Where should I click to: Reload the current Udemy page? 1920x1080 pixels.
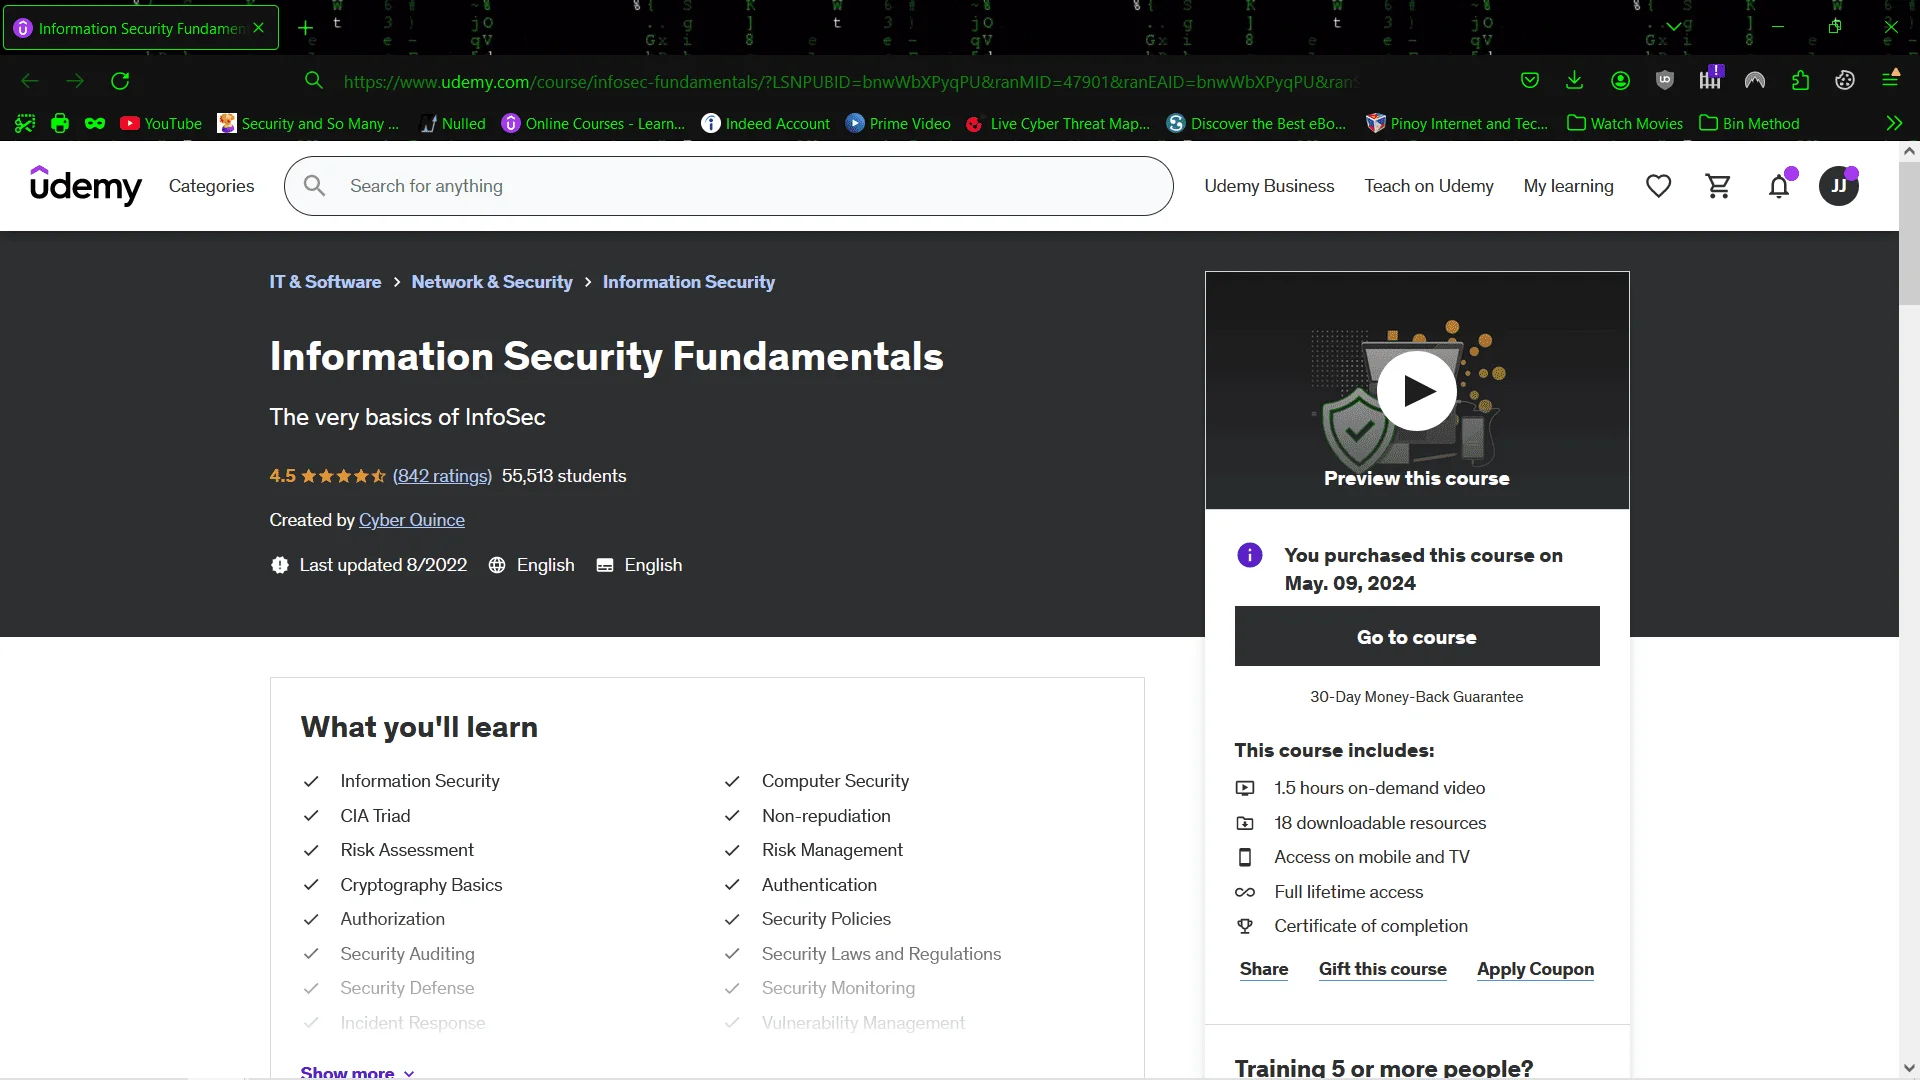[x=120, y=81]
